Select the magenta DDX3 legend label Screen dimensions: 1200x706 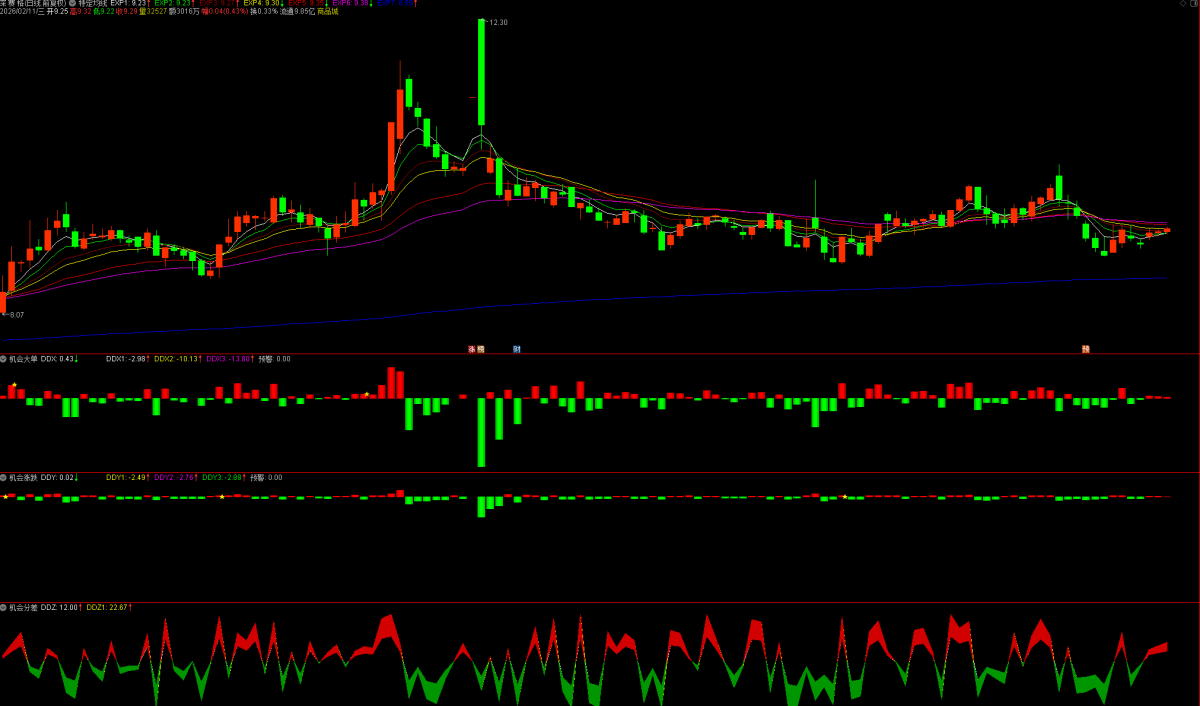pyautogui.click(x=229, y=358)
